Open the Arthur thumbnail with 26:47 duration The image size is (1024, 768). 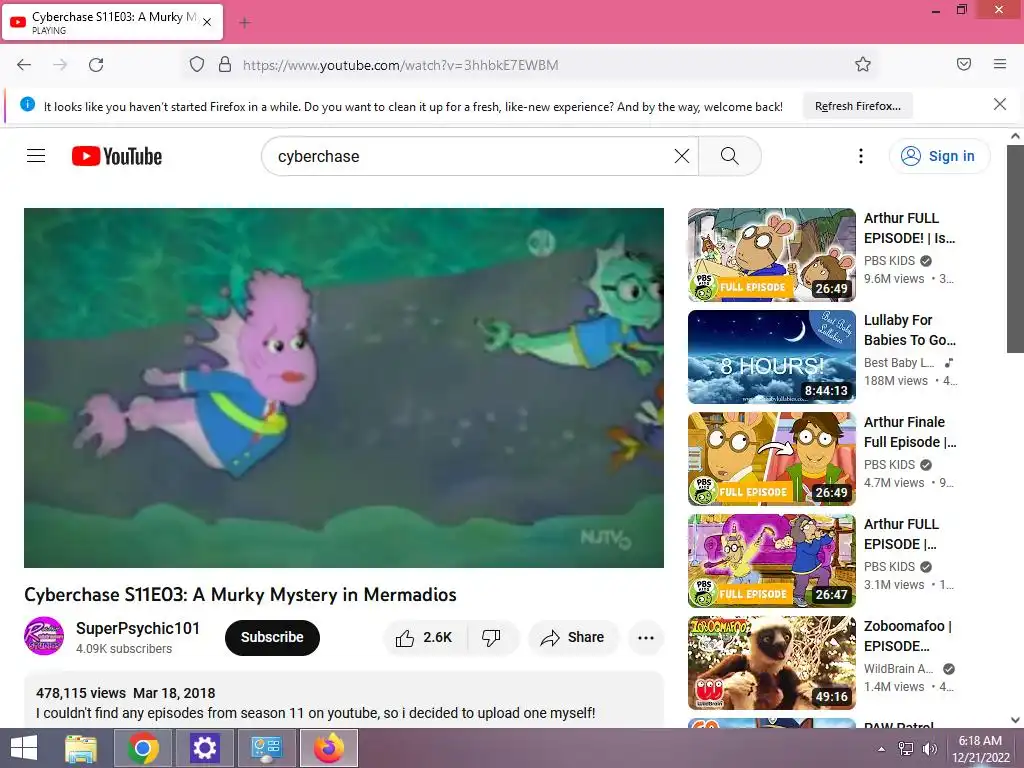(771, 560)
